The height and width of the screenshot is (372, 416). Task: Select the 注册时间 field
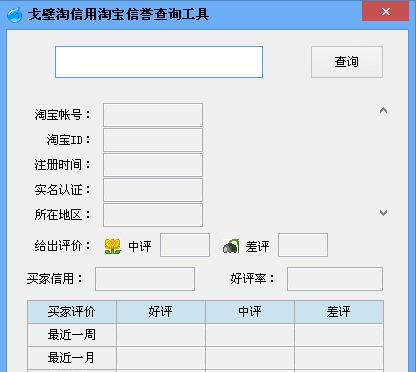(153, 165)
